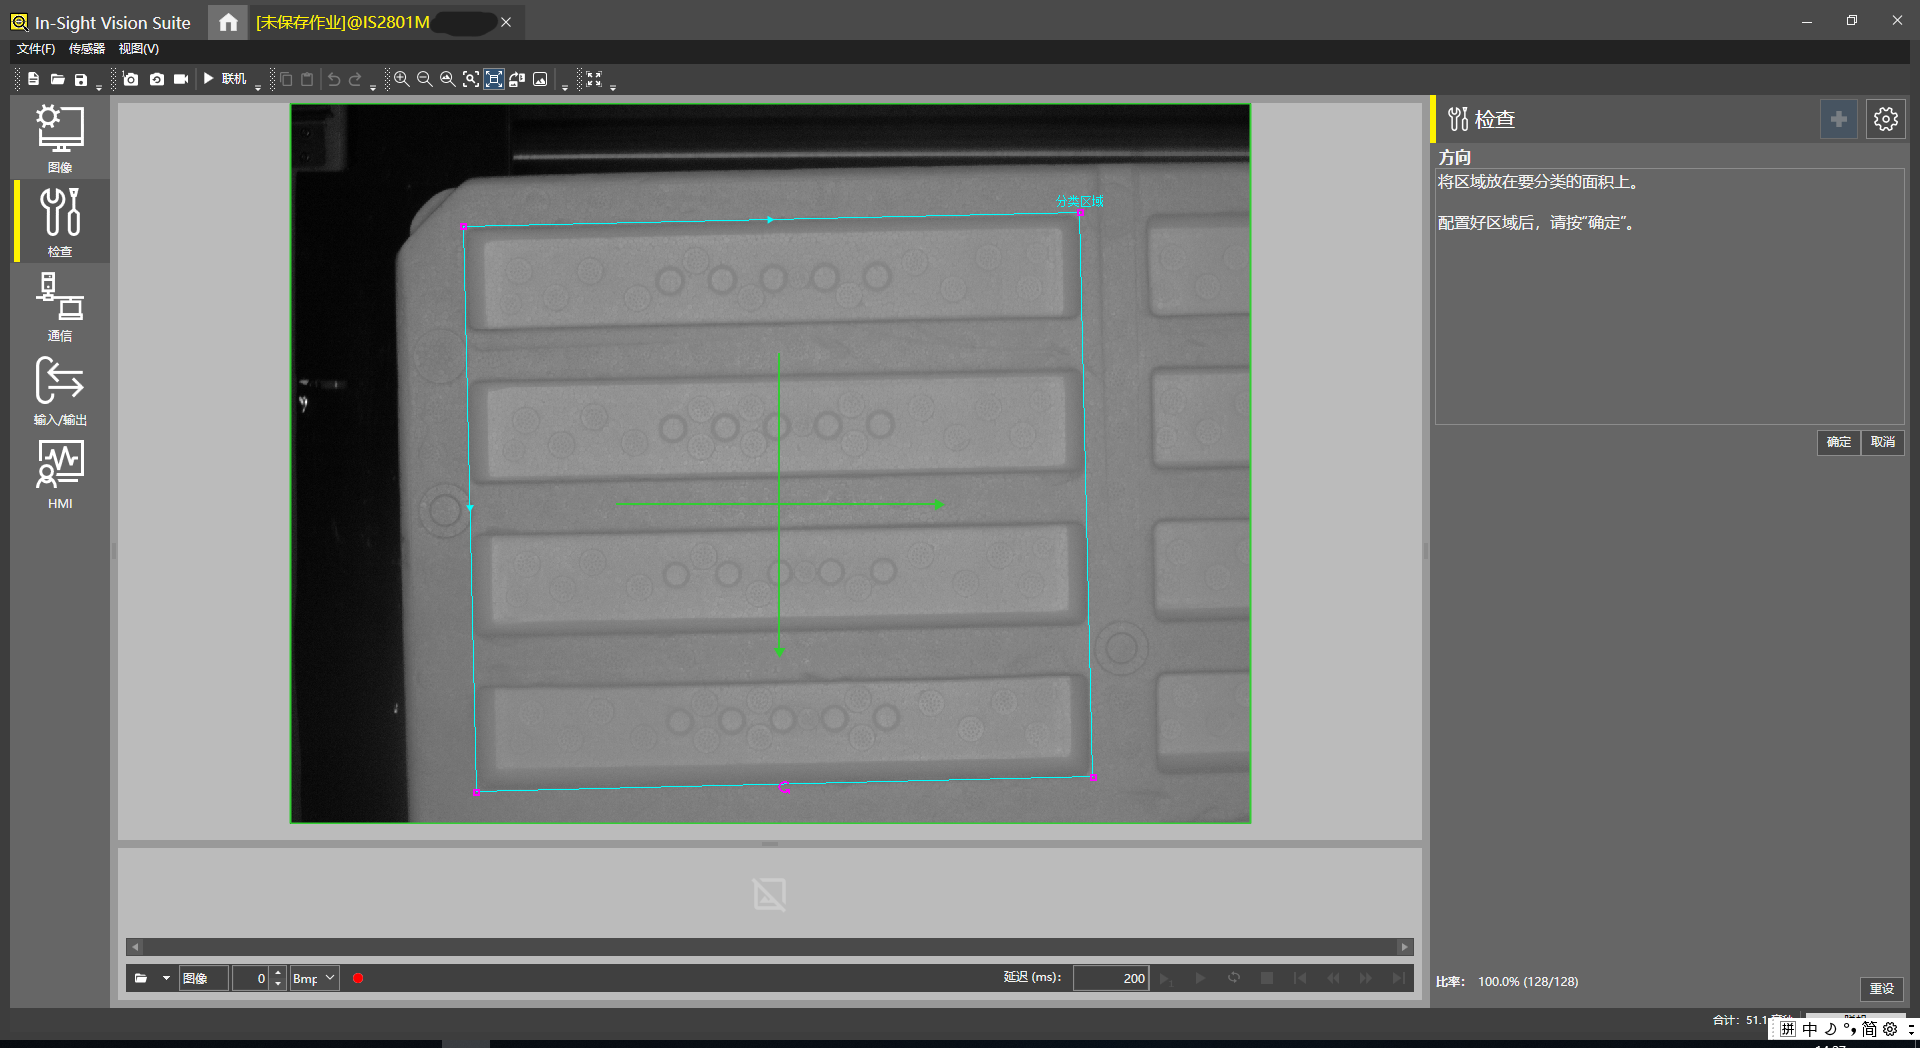The width and height of the screenshot is (1920, 1048).
Task: Close the IS2801M job tab
Action: (x=506, y=22)
